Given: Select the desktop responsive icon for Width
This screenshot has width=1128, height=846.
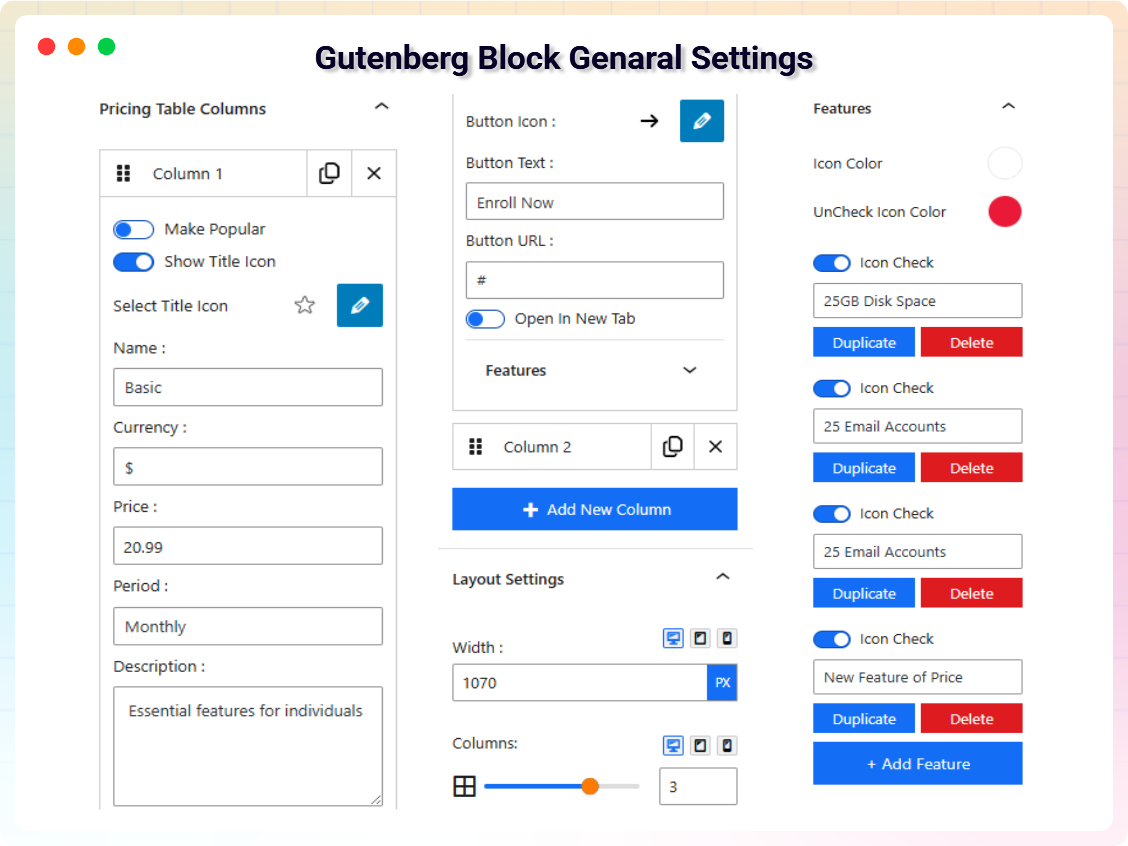Looking at the screenshot, I should [672, 638].
